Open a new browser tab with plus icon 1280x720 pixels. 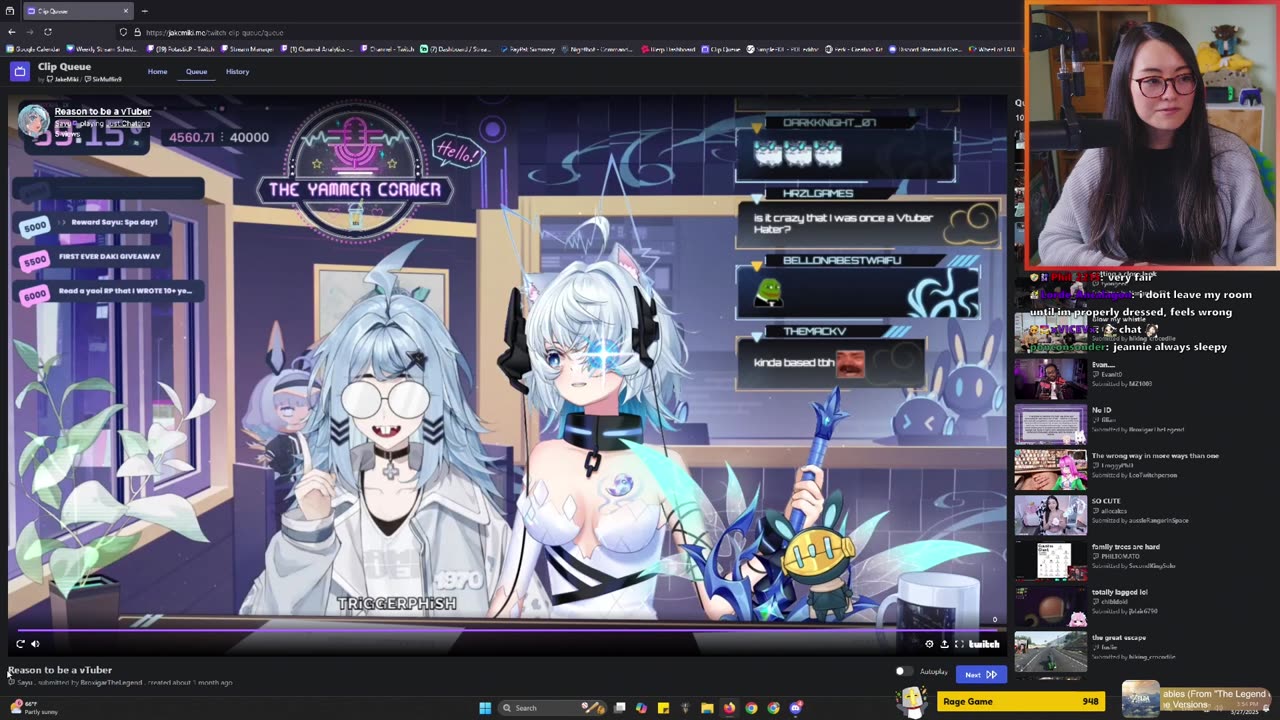tap(144, 11)
